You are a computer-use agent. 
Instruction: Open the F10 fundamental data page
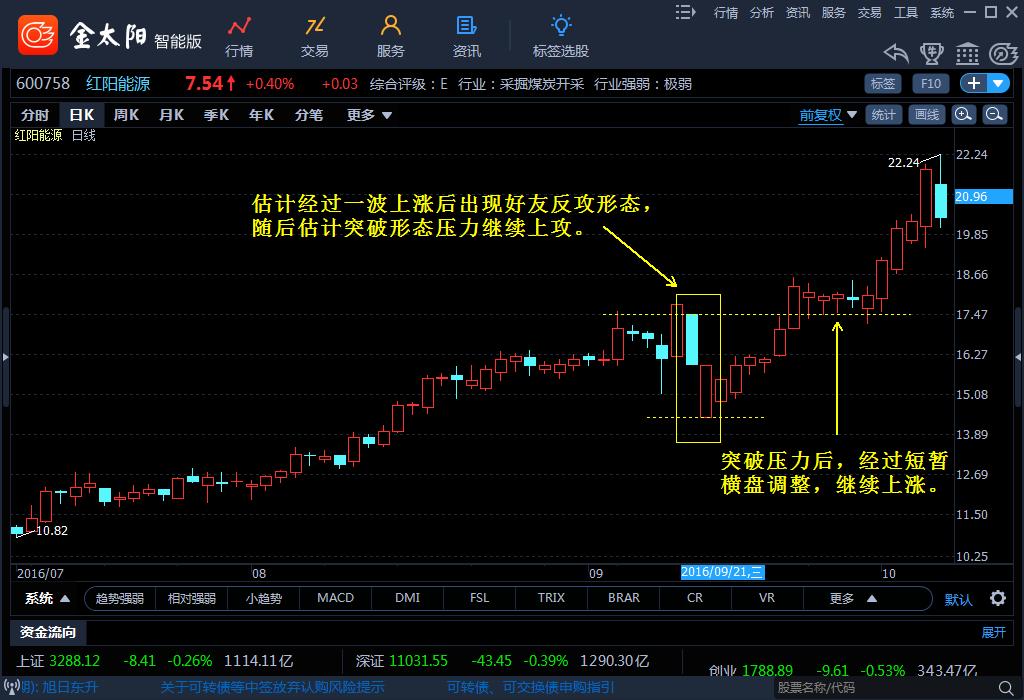pyautogui.click(x=931, y=83)
